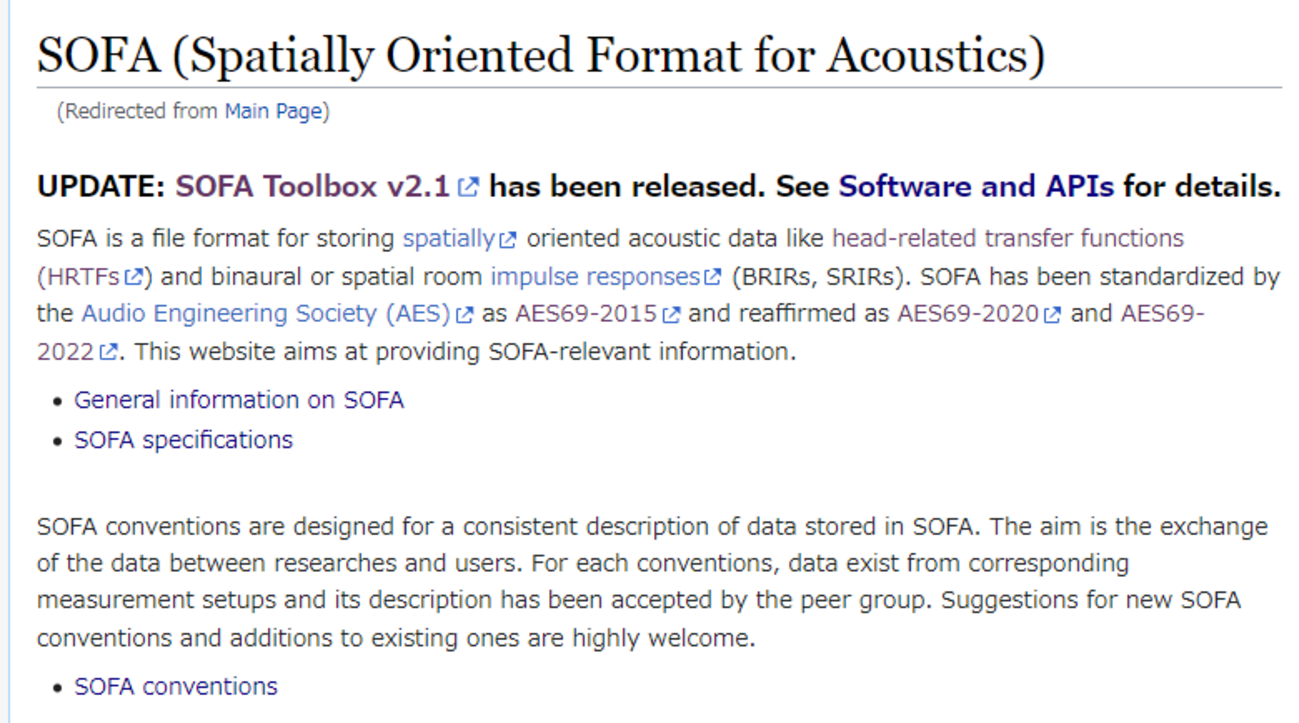Click external-link icon next to spatially
1299x723 pixels.
[x=508, y=240]
